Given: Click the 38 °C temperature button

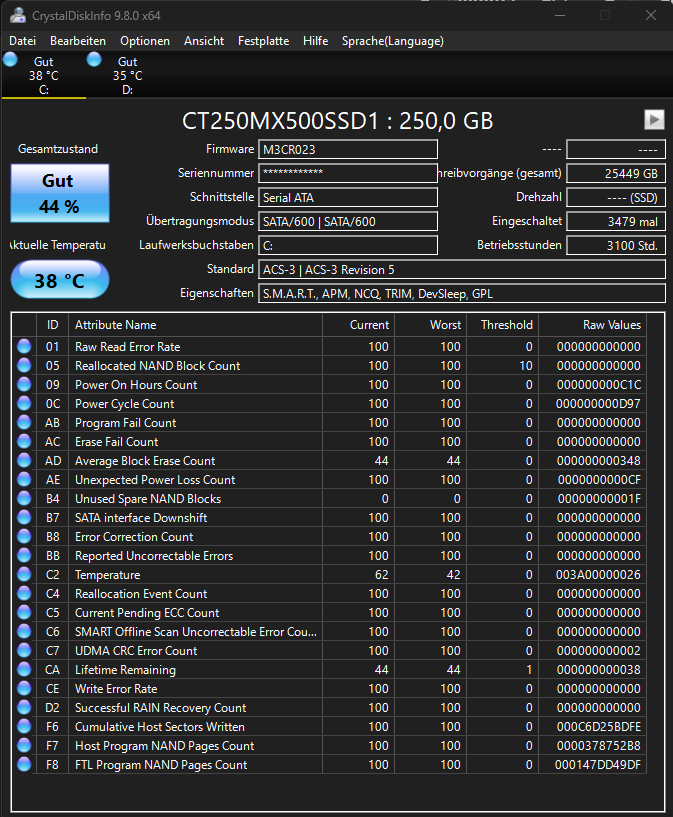Looking at the screenshot, I should [60, 280].
